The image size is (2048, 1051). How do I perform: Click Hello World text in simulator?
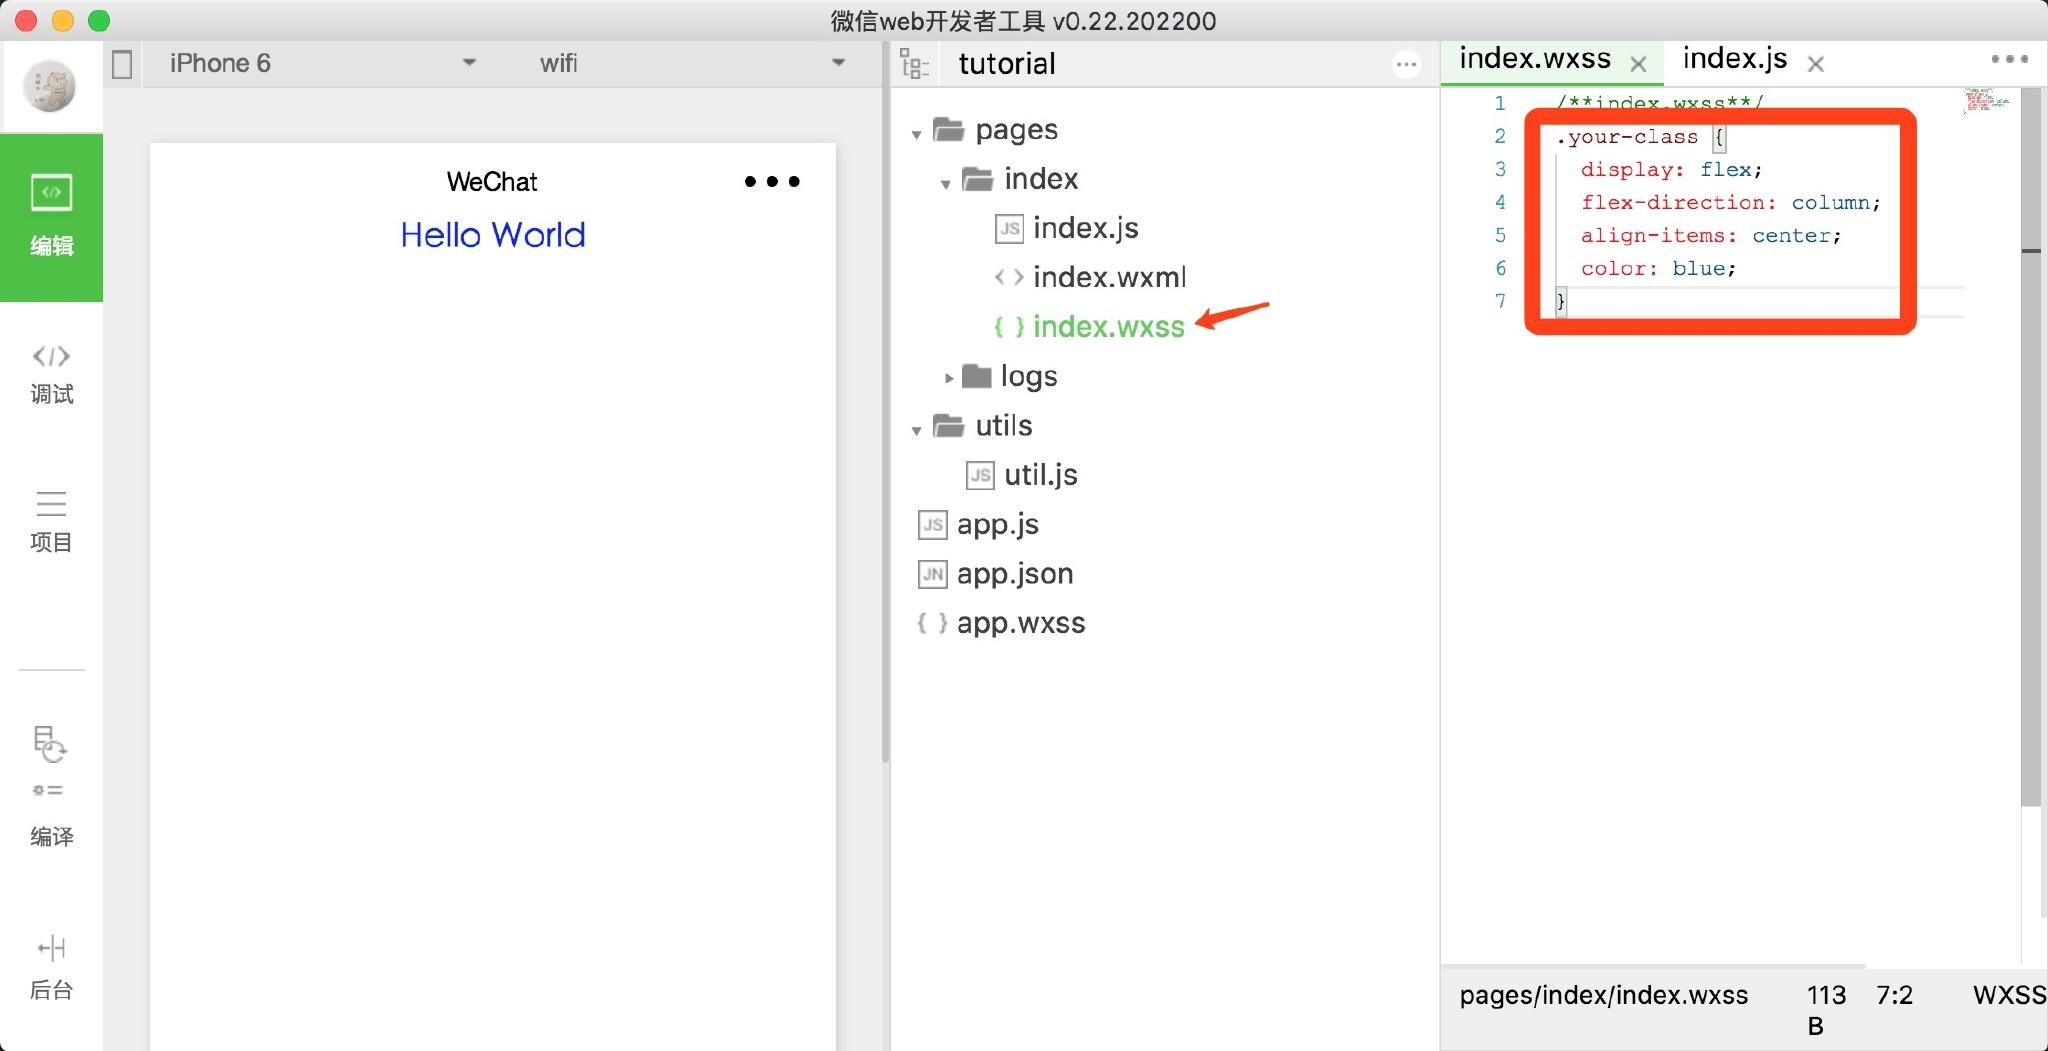(x=493, y=235)
